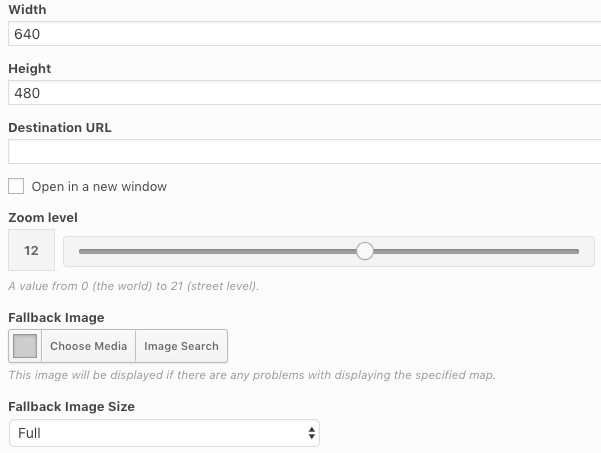
Task: Click the Zoom level heading label
Action: [43, 217]
